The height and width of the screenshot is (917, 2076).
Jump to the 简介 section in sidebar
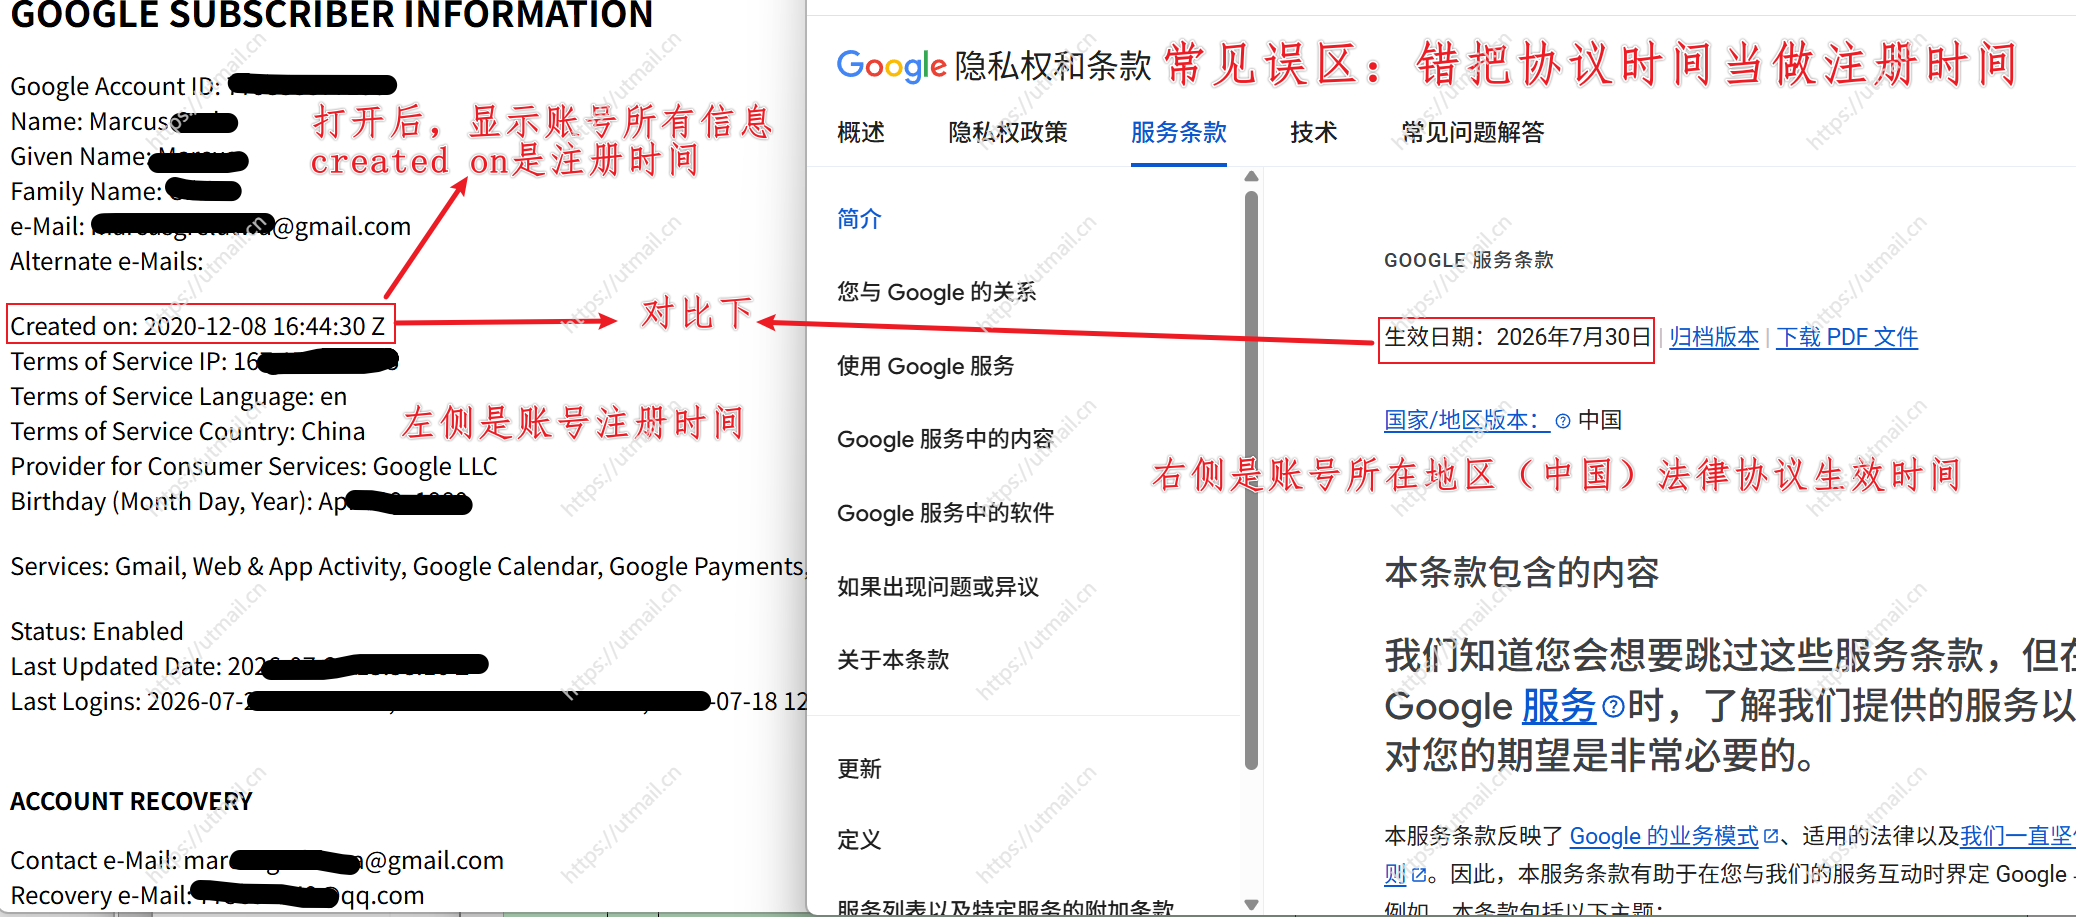859,219
